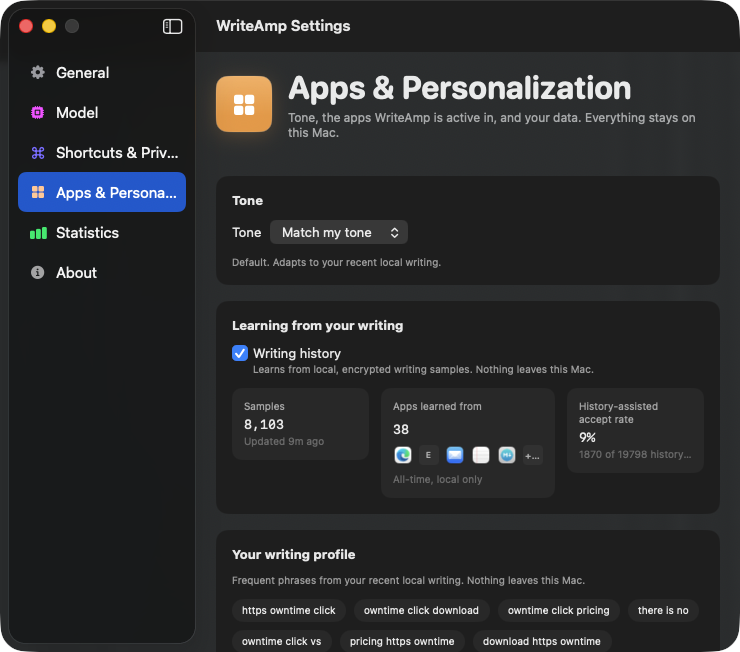The image size is (740, 652).
Task: Click the 'there is no' phrase chip
Action: point(663,610)
